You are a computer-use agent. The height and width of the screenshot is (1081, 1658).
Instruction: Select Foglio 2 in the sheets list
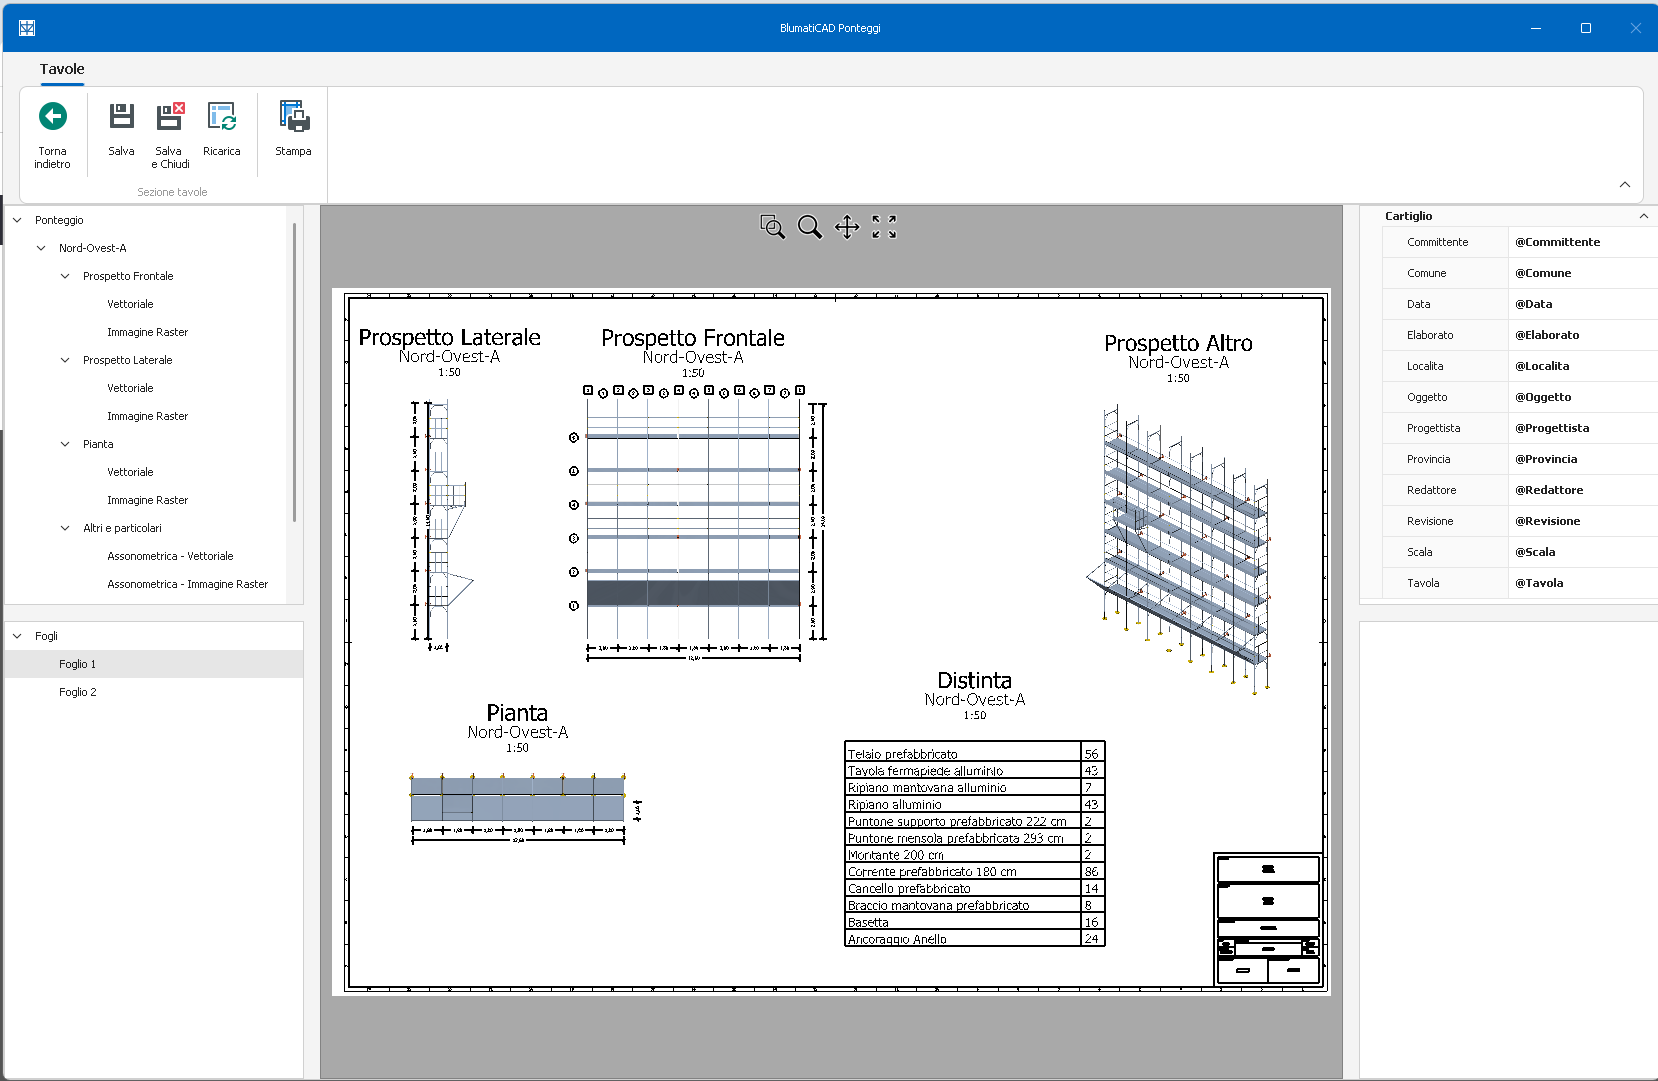click(x=78, y=692)
